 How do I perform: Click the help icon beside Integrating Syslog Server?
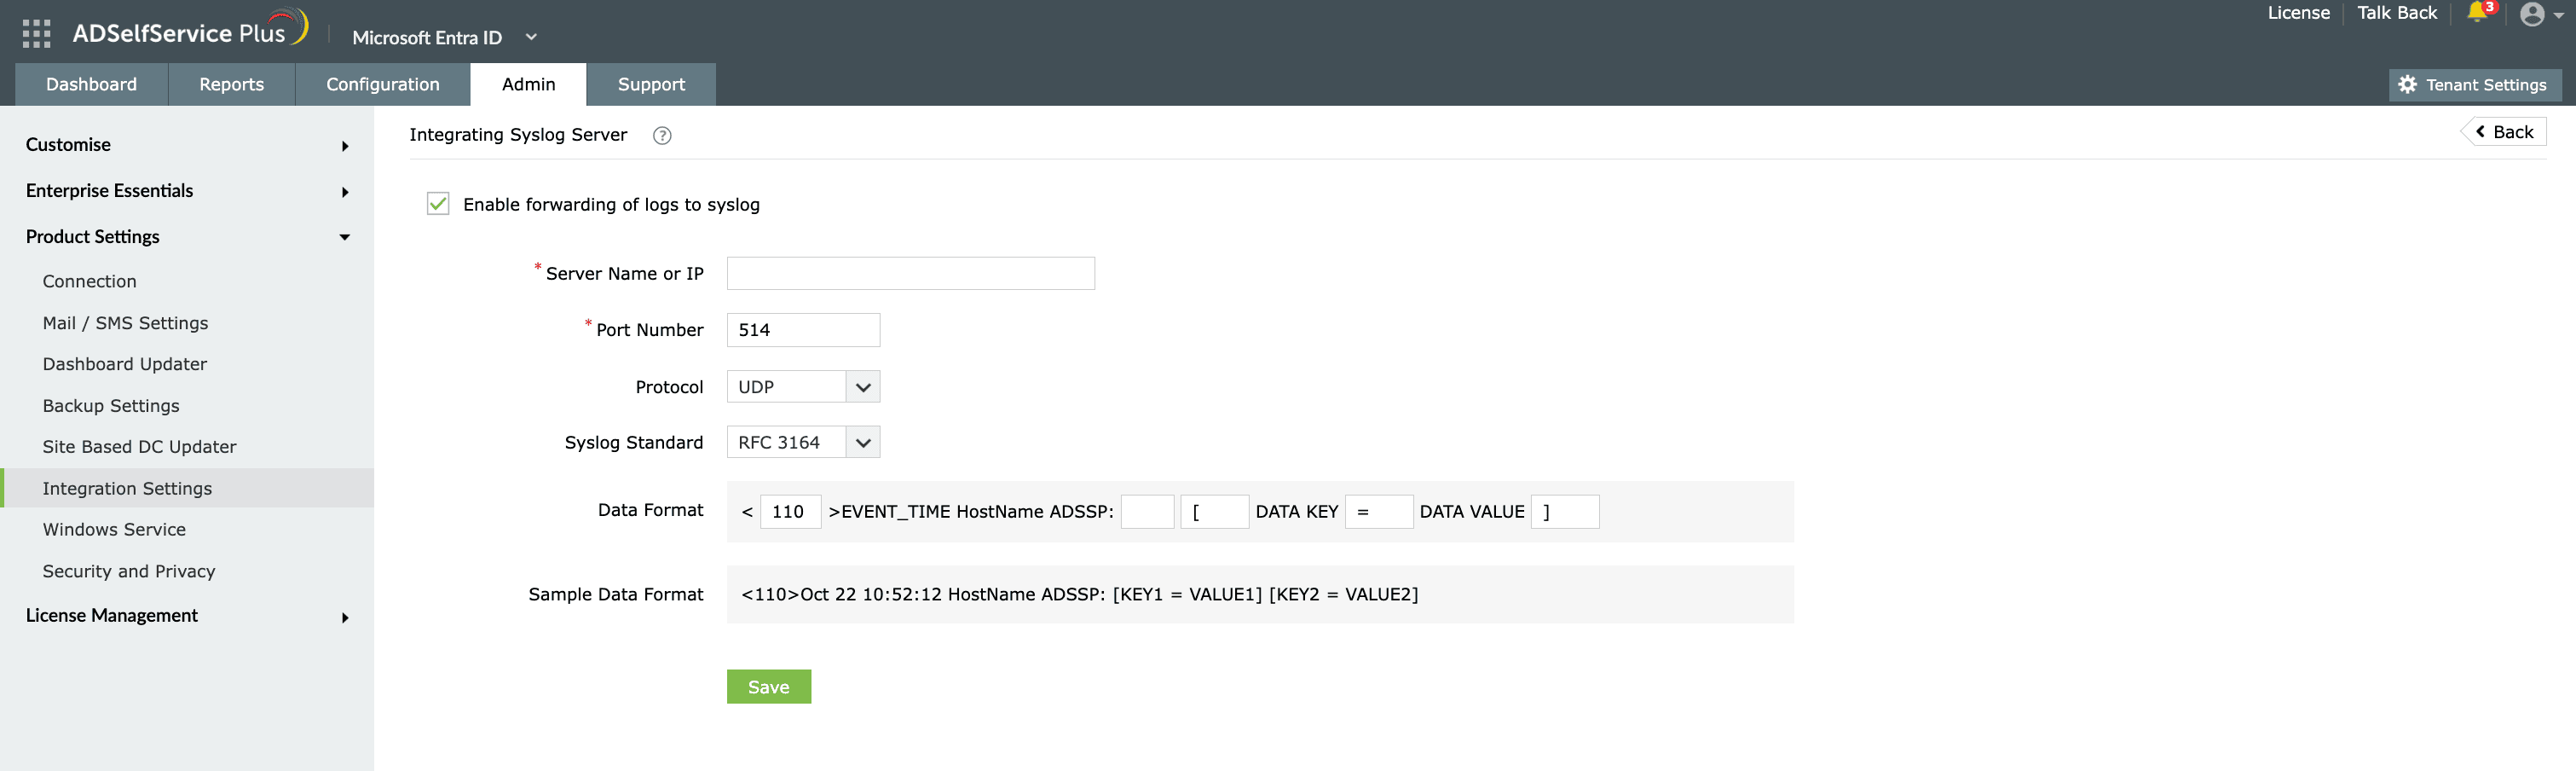point(662,135)
